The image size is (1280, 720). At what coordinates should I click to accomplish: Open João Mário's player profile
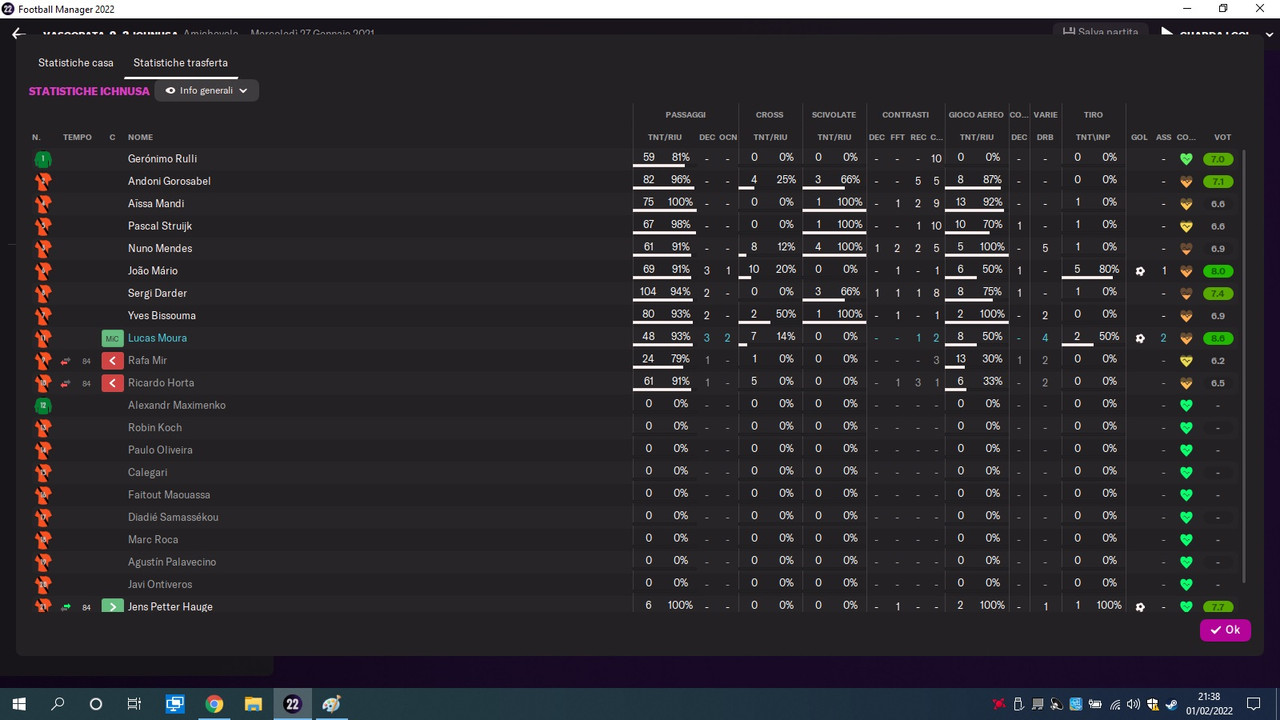153,271
